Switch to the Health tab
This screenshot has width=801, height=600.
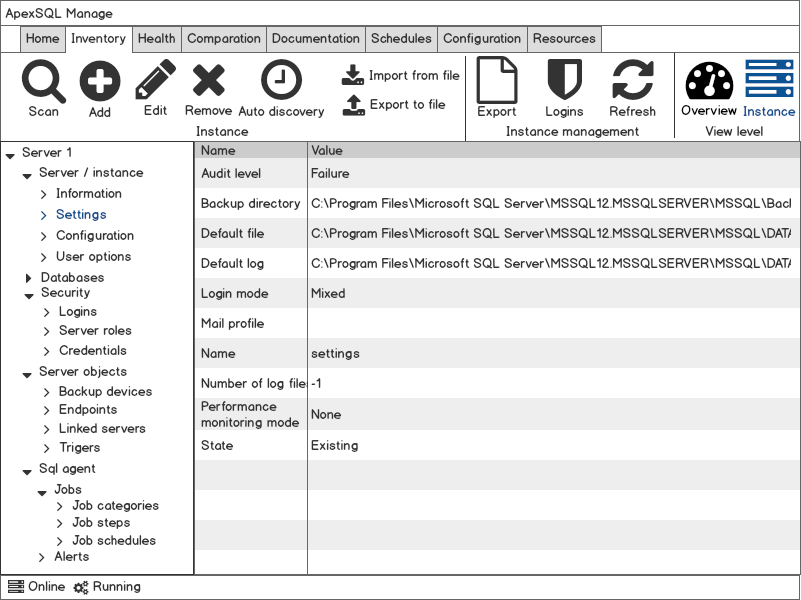coord(156,39)
